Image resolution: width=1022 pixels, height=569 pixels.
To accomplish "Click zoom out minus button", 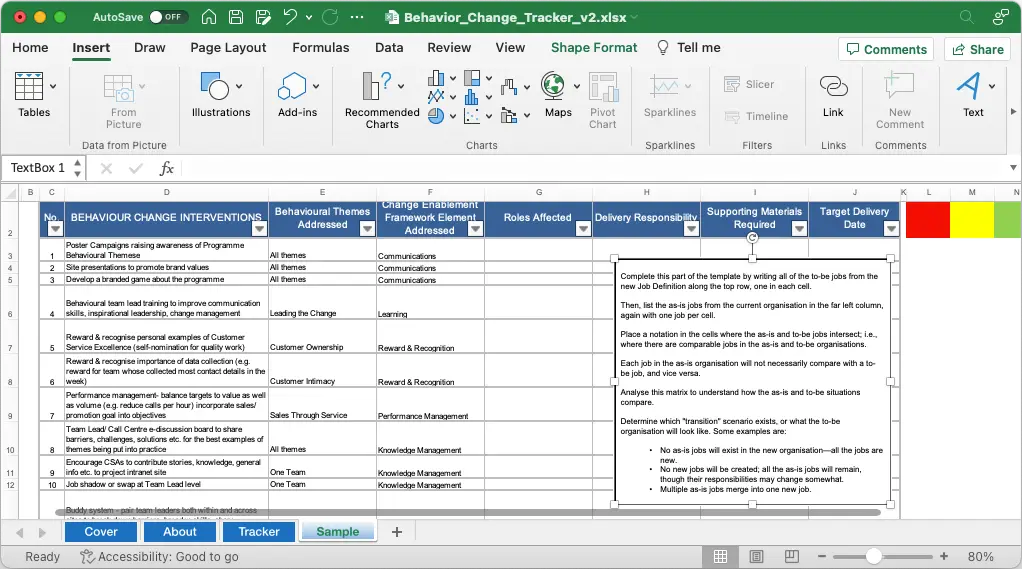I will coord(822,557).
